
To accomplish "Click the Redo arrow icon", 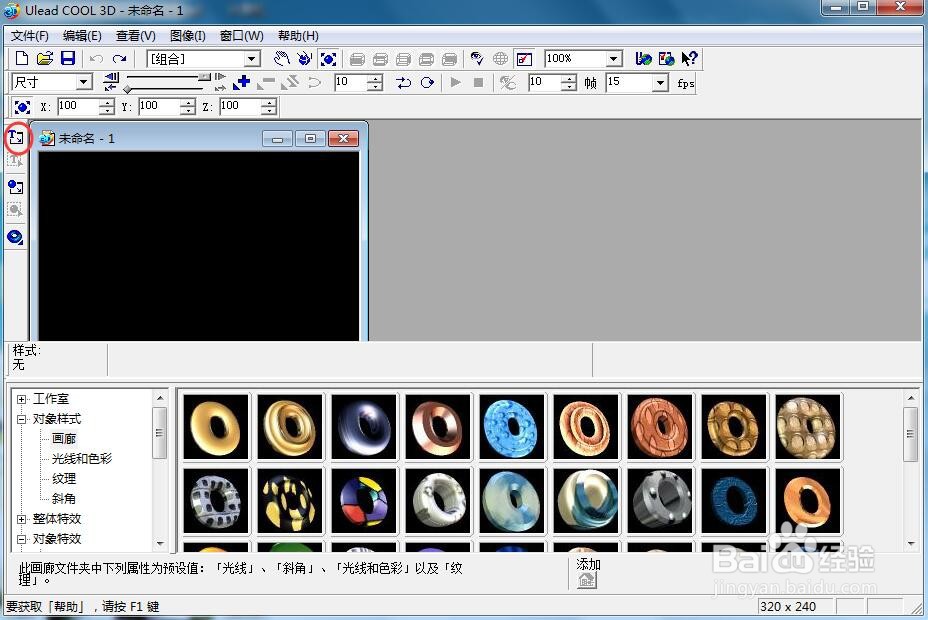I will [x=120, y=59].
